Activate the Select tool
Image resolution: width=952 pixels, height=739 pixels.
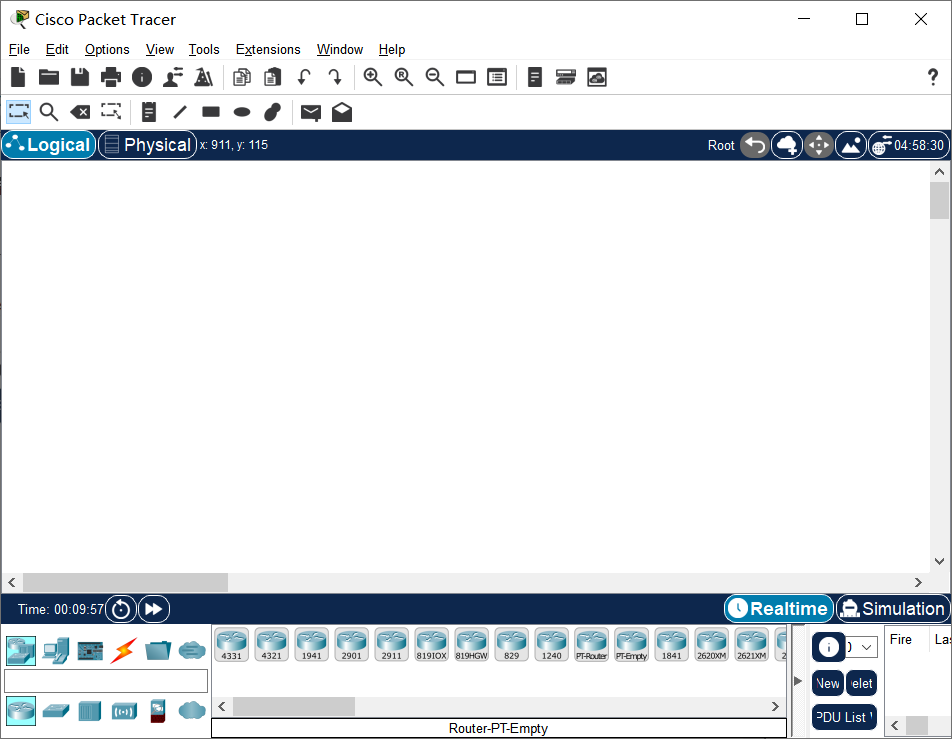click(19, 112)
